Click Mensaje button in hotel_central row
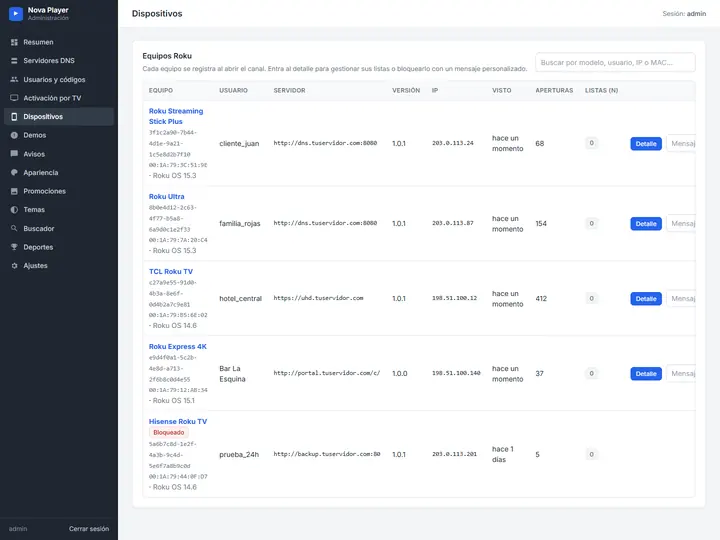The height and width of the screenshot is (540, 720). (681, 298)
